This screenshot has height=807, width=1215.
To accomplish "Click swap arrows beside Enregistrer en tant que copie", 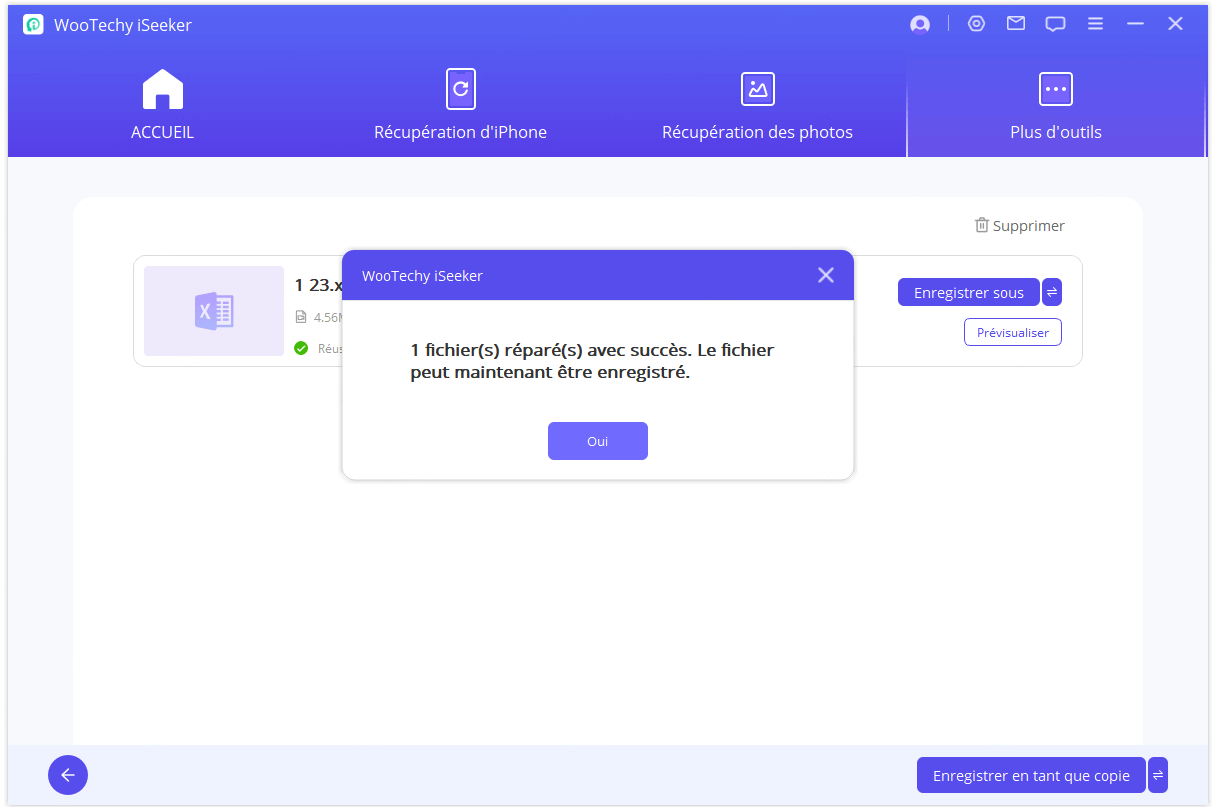I will coord(1158,775).
